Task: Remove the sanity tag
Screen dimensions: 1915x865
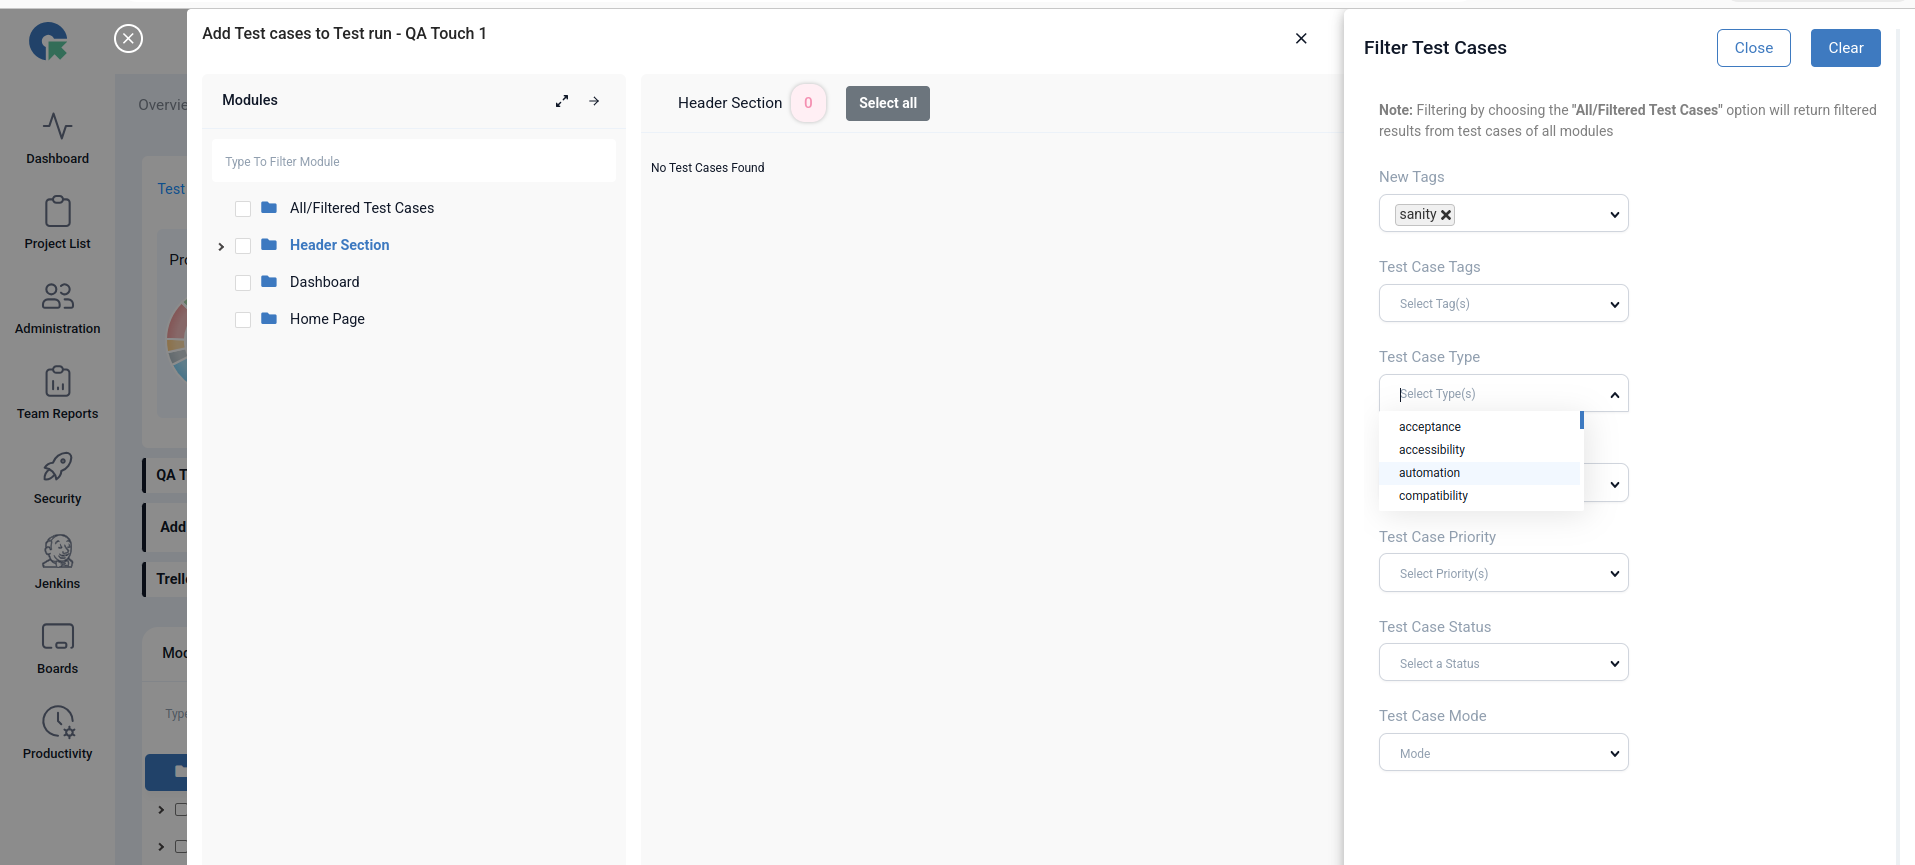Action: pyautogui.click(x=1446, y=215)
